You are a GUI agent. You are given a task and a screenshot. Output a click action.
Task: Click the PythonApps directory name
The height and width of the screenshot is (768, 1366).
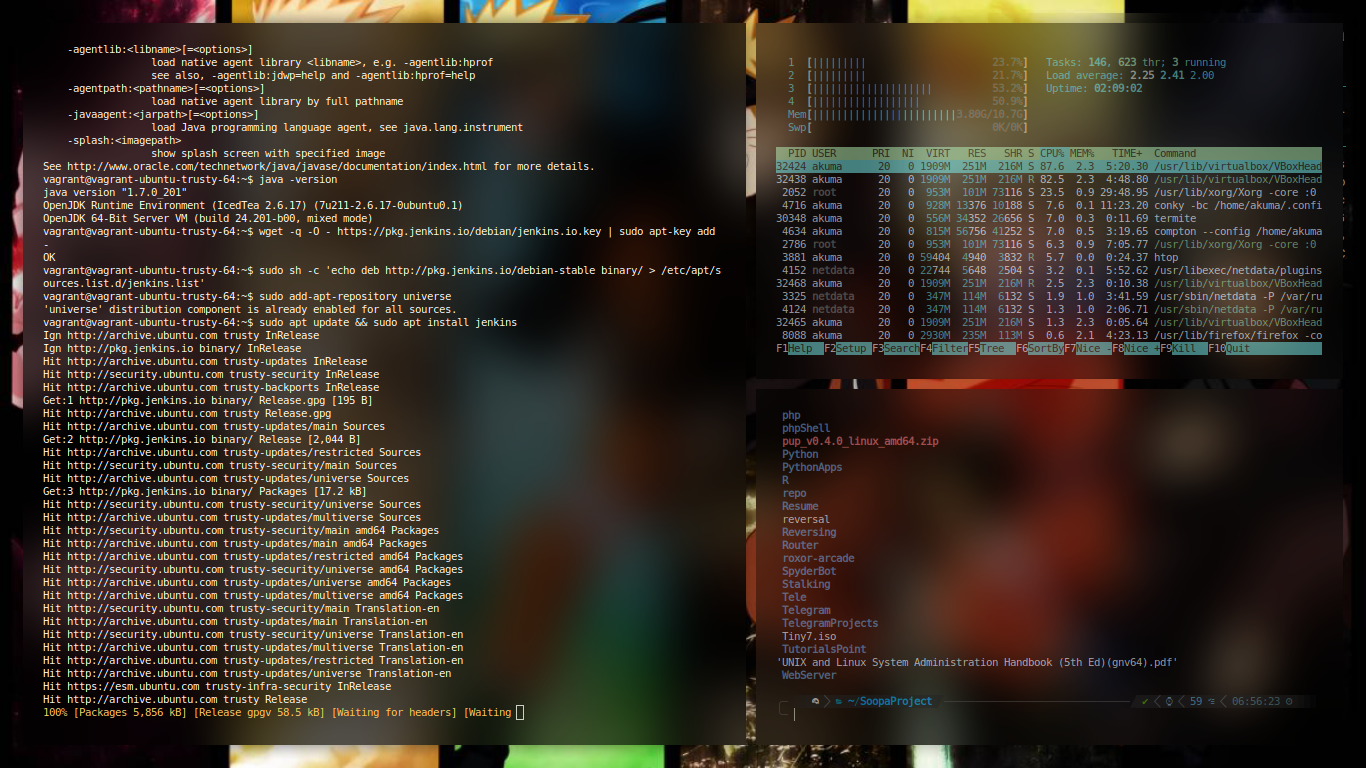[x=812, y=467]
